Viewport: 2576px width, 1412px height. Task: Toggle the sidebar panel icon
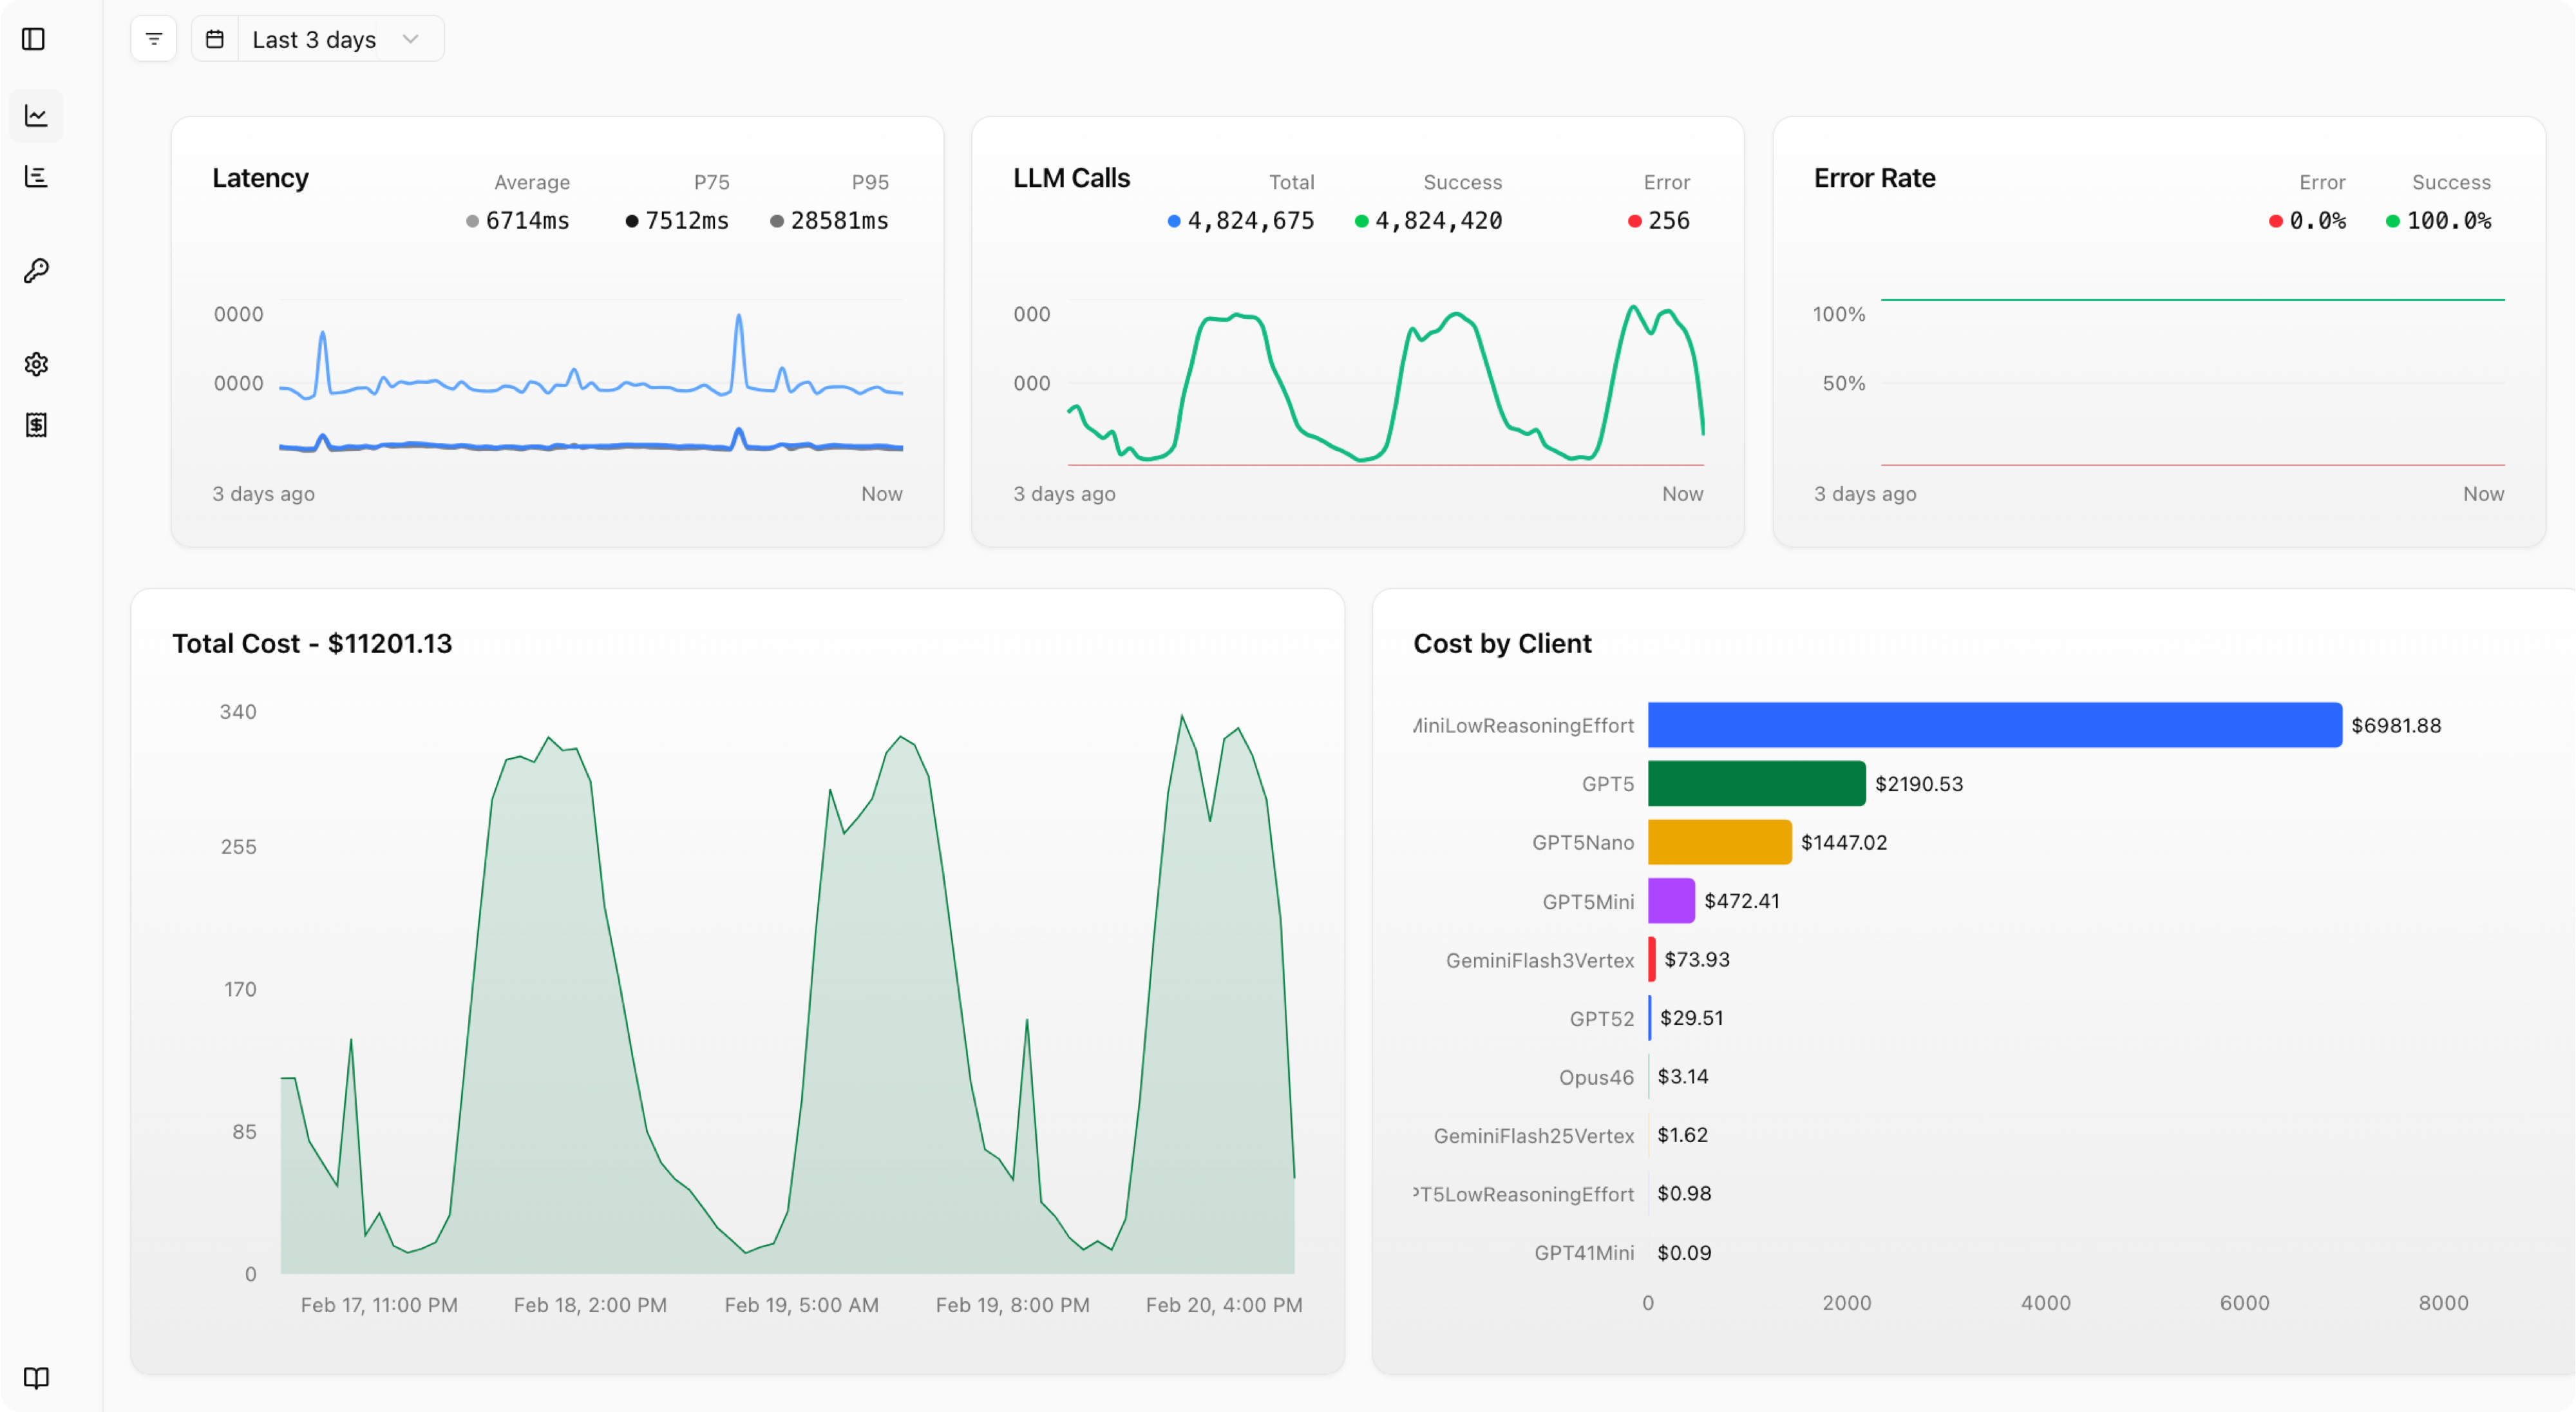point(34,39)
